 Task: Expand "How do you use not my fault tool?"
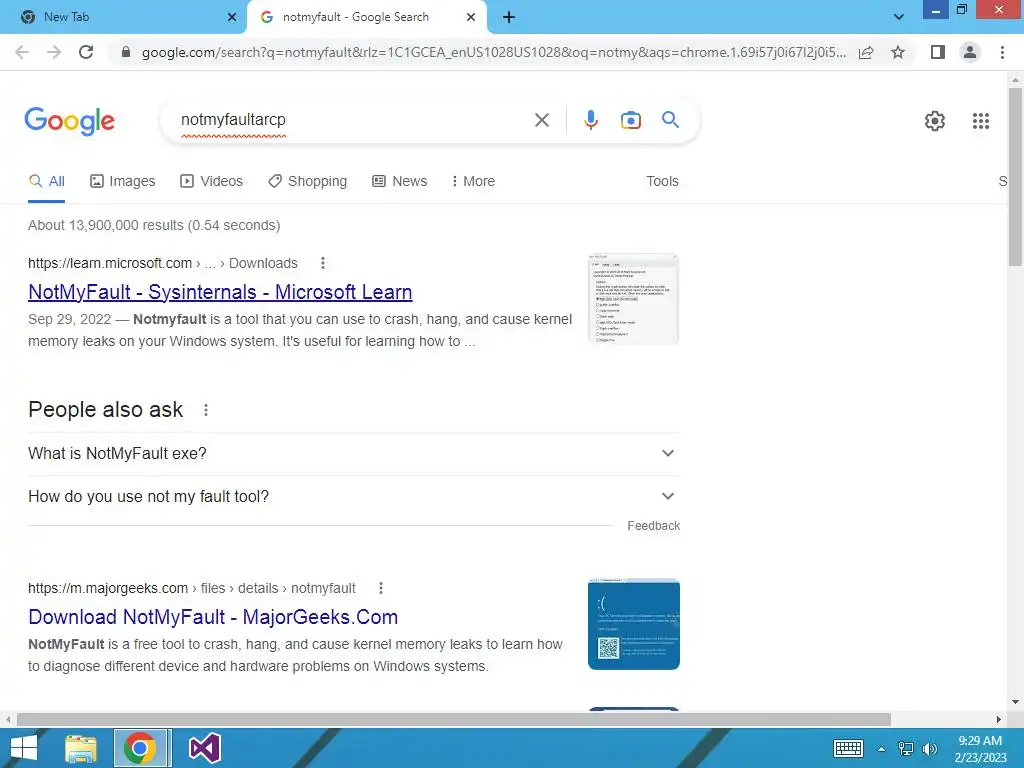pos(354,497)
